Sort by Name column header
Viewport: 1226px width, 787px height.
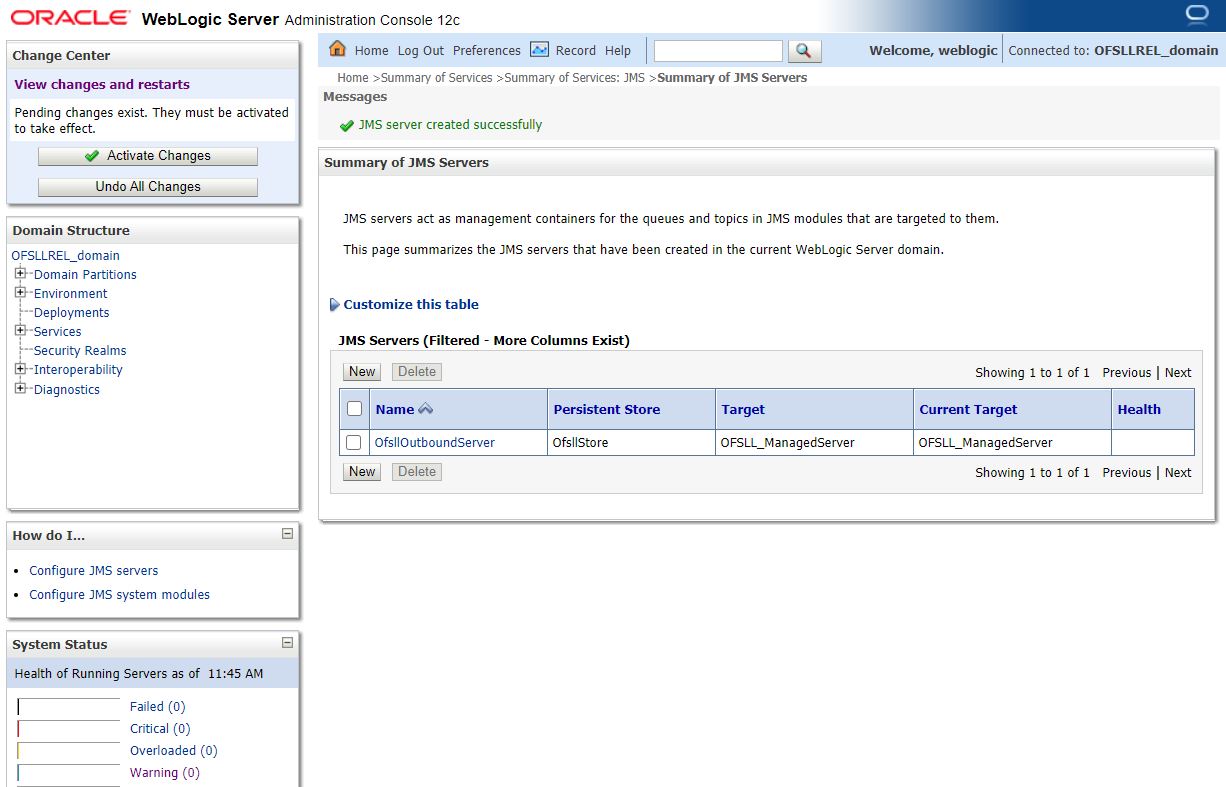[x=395, y=409]
